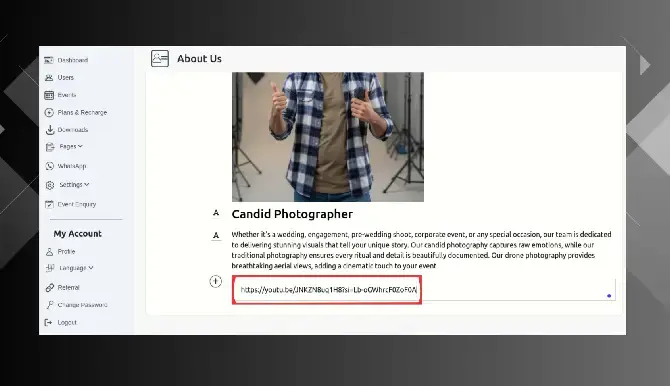Click the Downloads arrow icon
The width and height of the screenshot is (670, 386).
pos(50,130)
